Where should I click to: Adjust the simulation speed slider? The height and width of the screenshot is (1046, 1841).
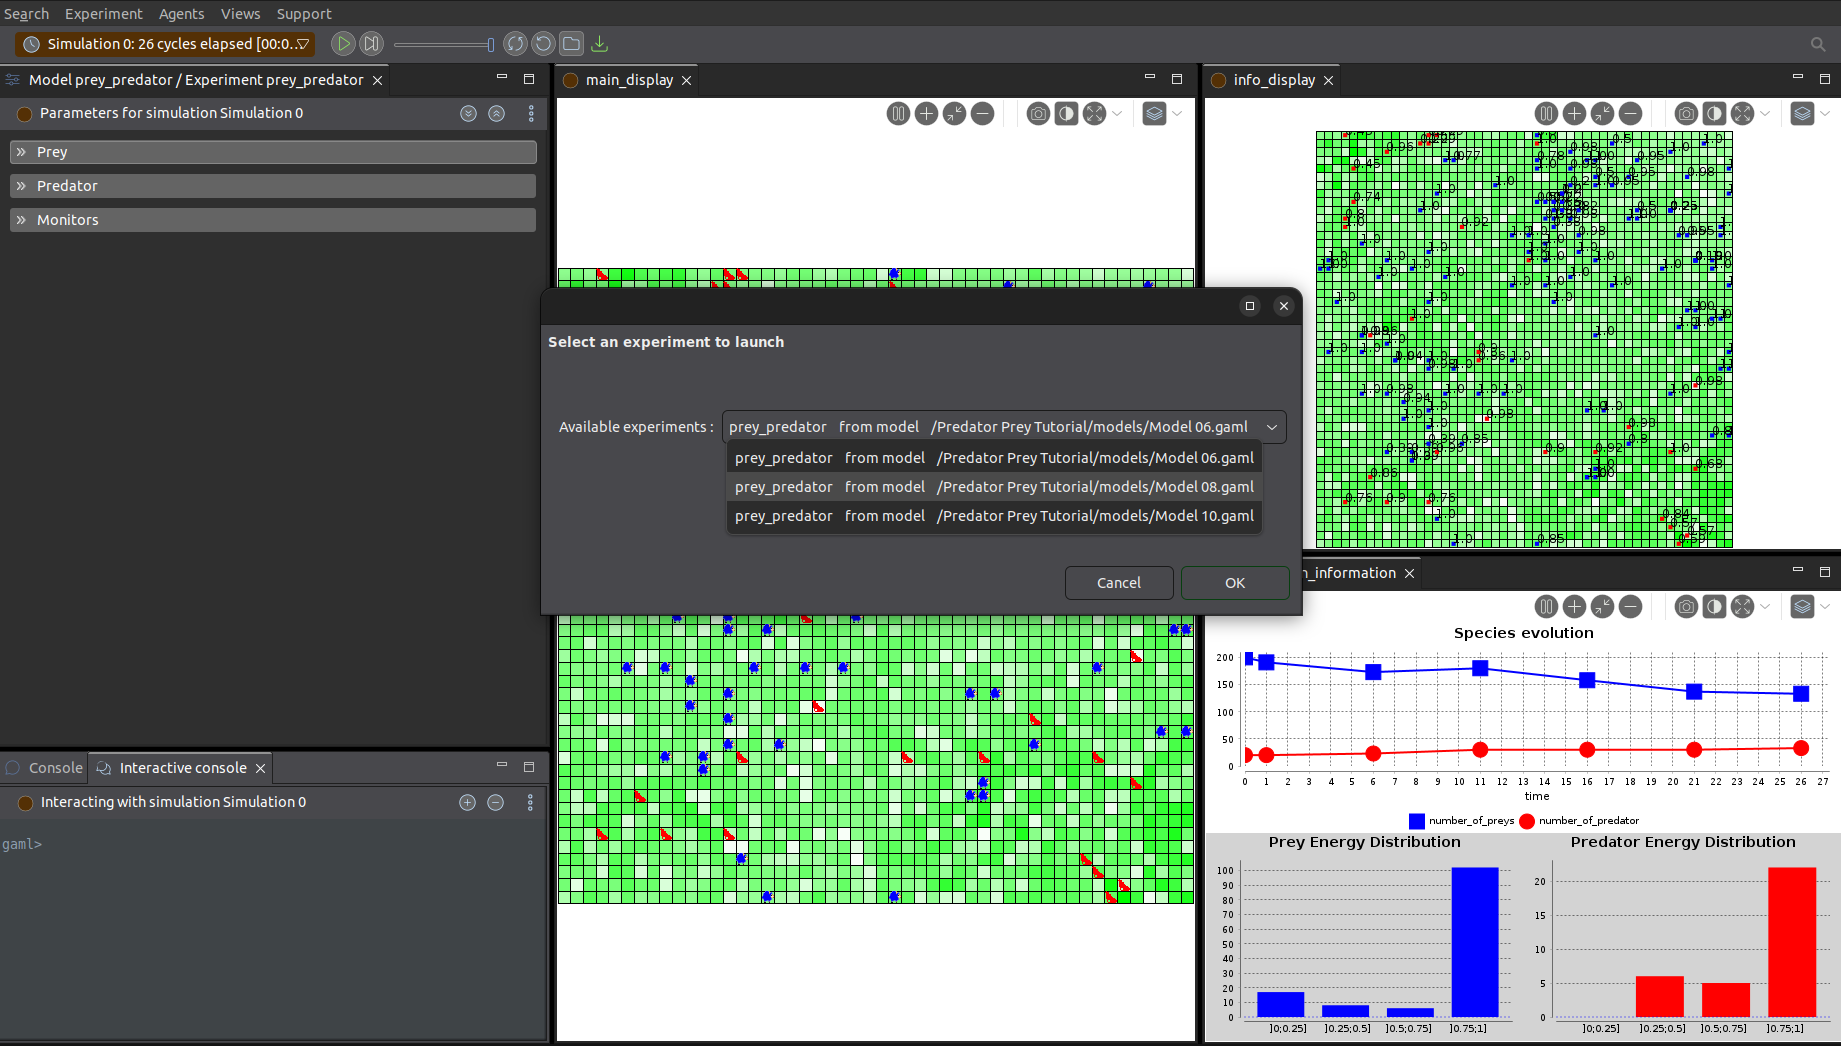444,45
